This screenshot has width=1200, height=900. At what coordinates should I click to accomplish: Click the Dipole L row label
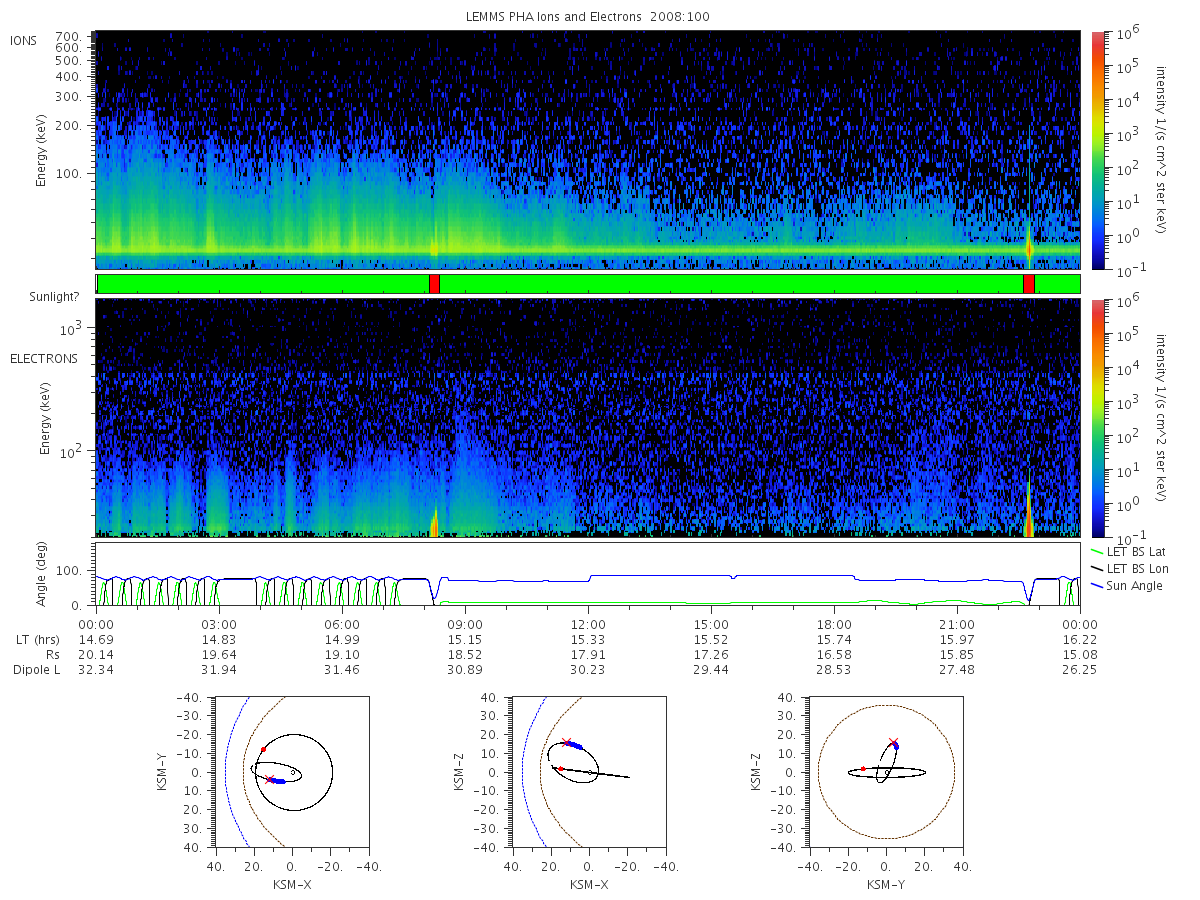tap(36, 669)
